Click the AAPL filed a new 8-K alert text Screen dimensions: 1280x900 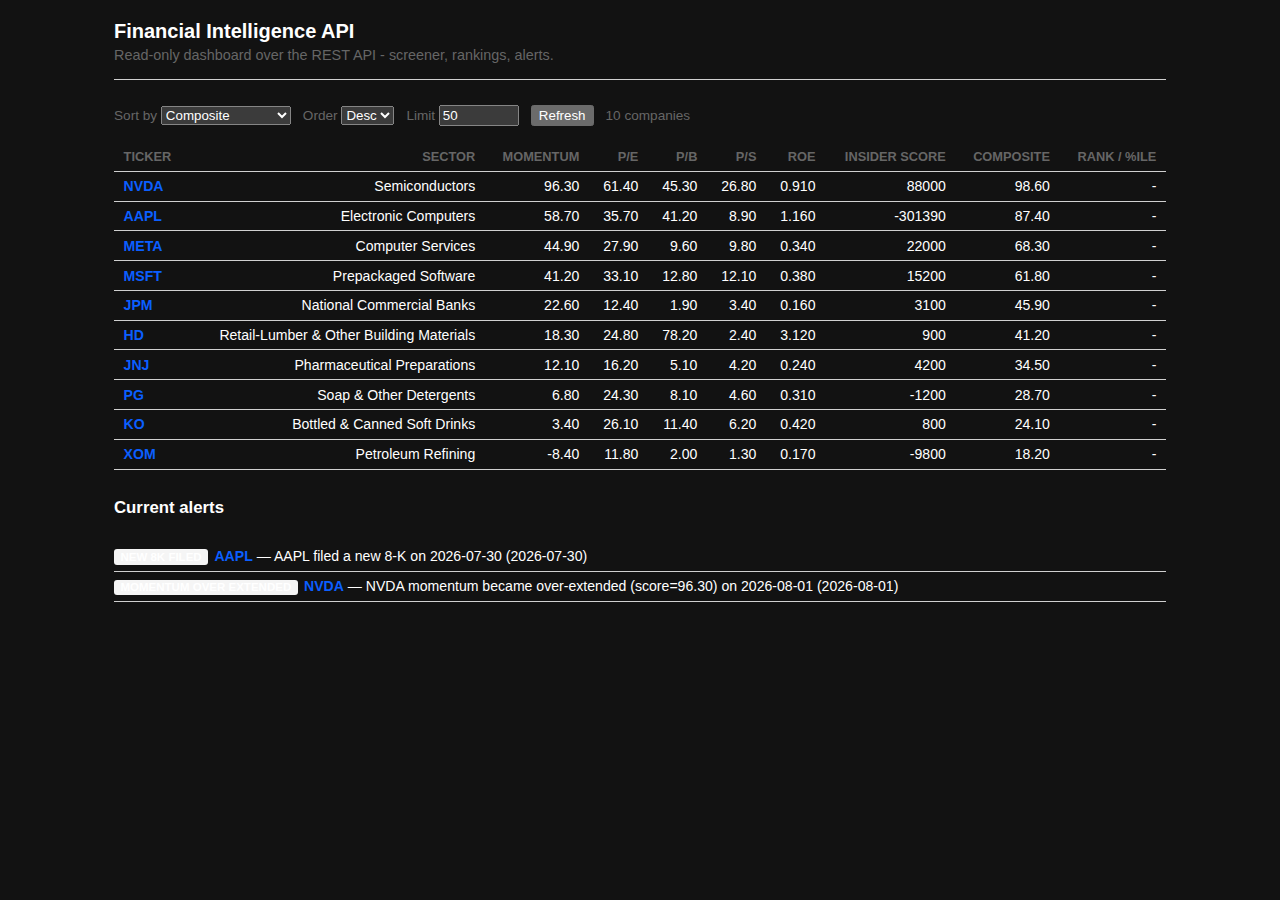[x=430, y=556]
